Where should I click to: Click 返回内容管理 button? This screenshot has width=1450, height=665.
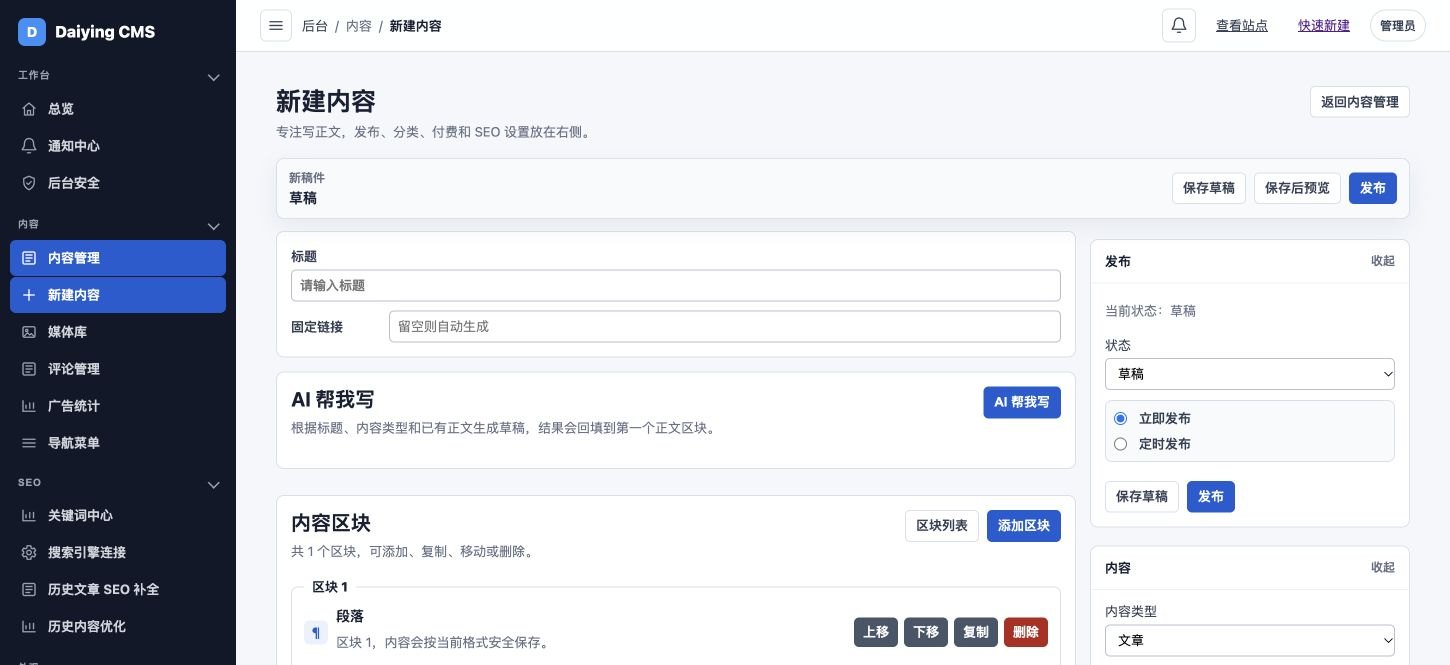(1360, 102)
